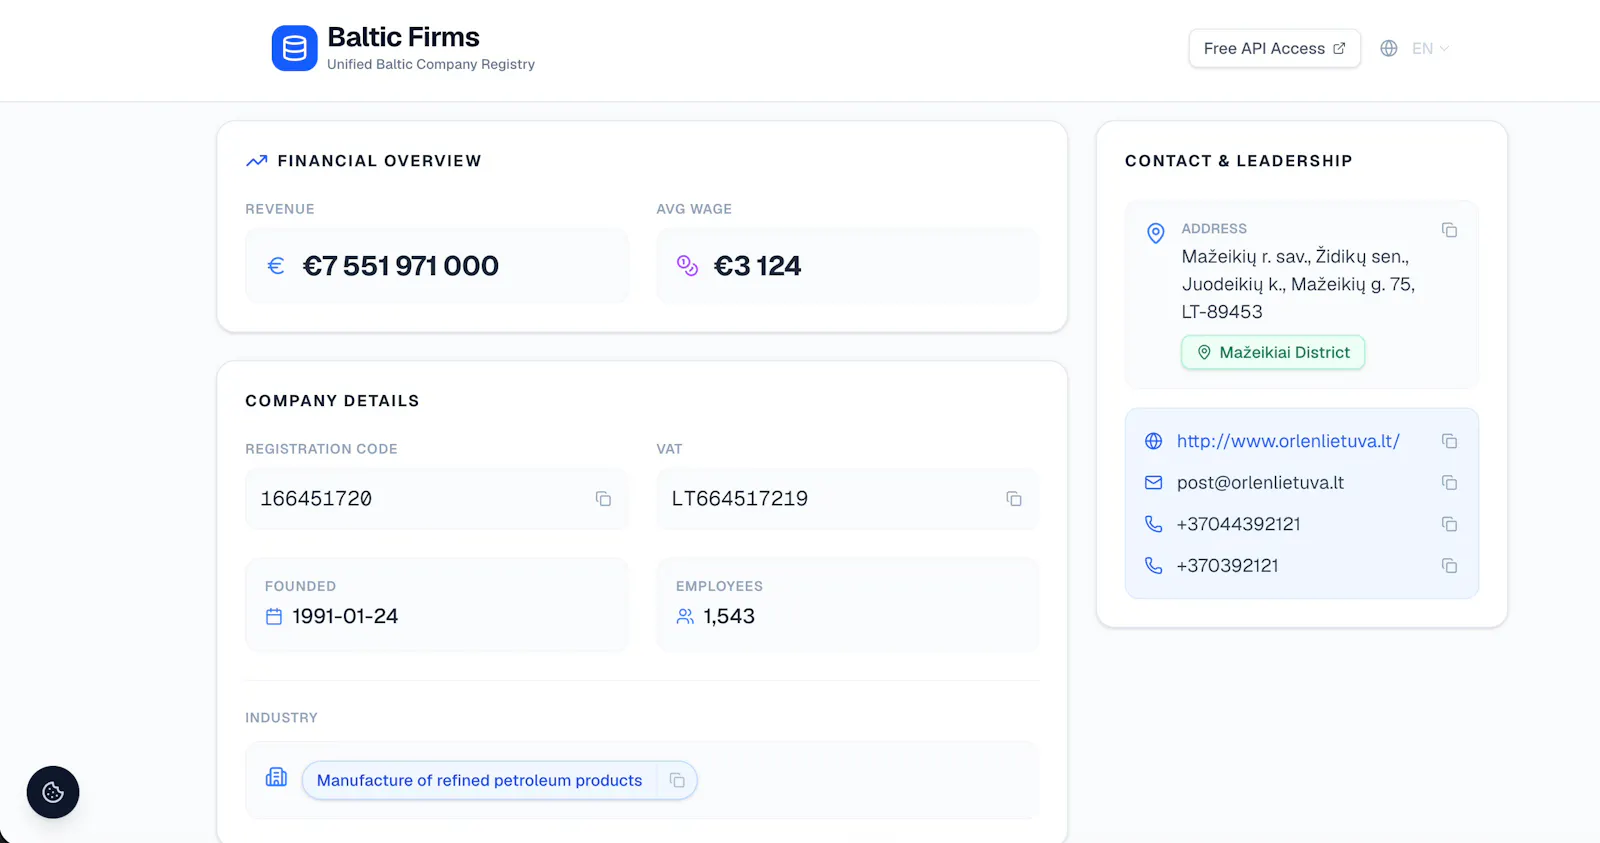The image size is (1600, 843).
Task: Open the Mažeikiai District tag
Action: pyautogui.click(x=1273, y=352)
